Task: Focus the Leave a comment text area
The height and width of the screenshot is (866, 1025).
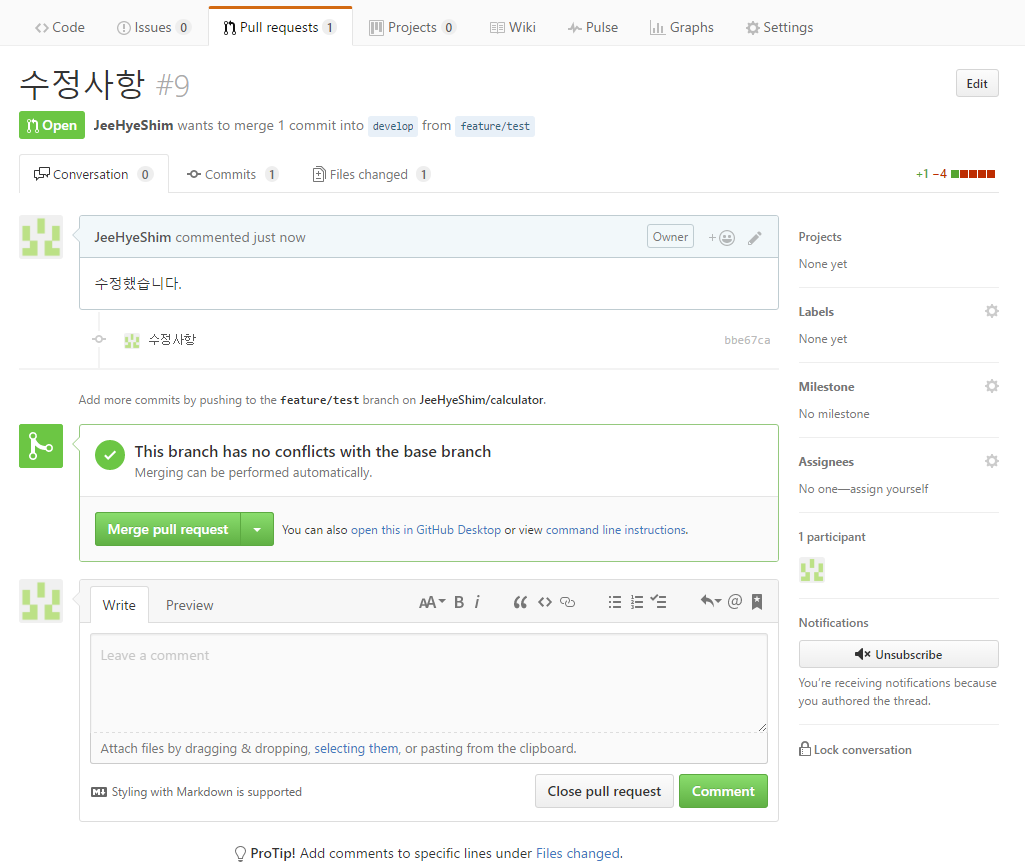Action: (x=429, y=682)
